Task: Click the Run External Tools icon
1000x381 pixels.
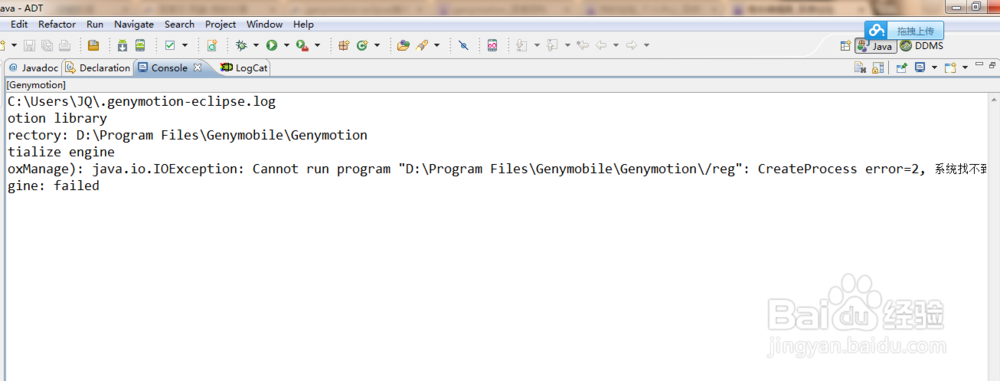Action: (302, 45)
